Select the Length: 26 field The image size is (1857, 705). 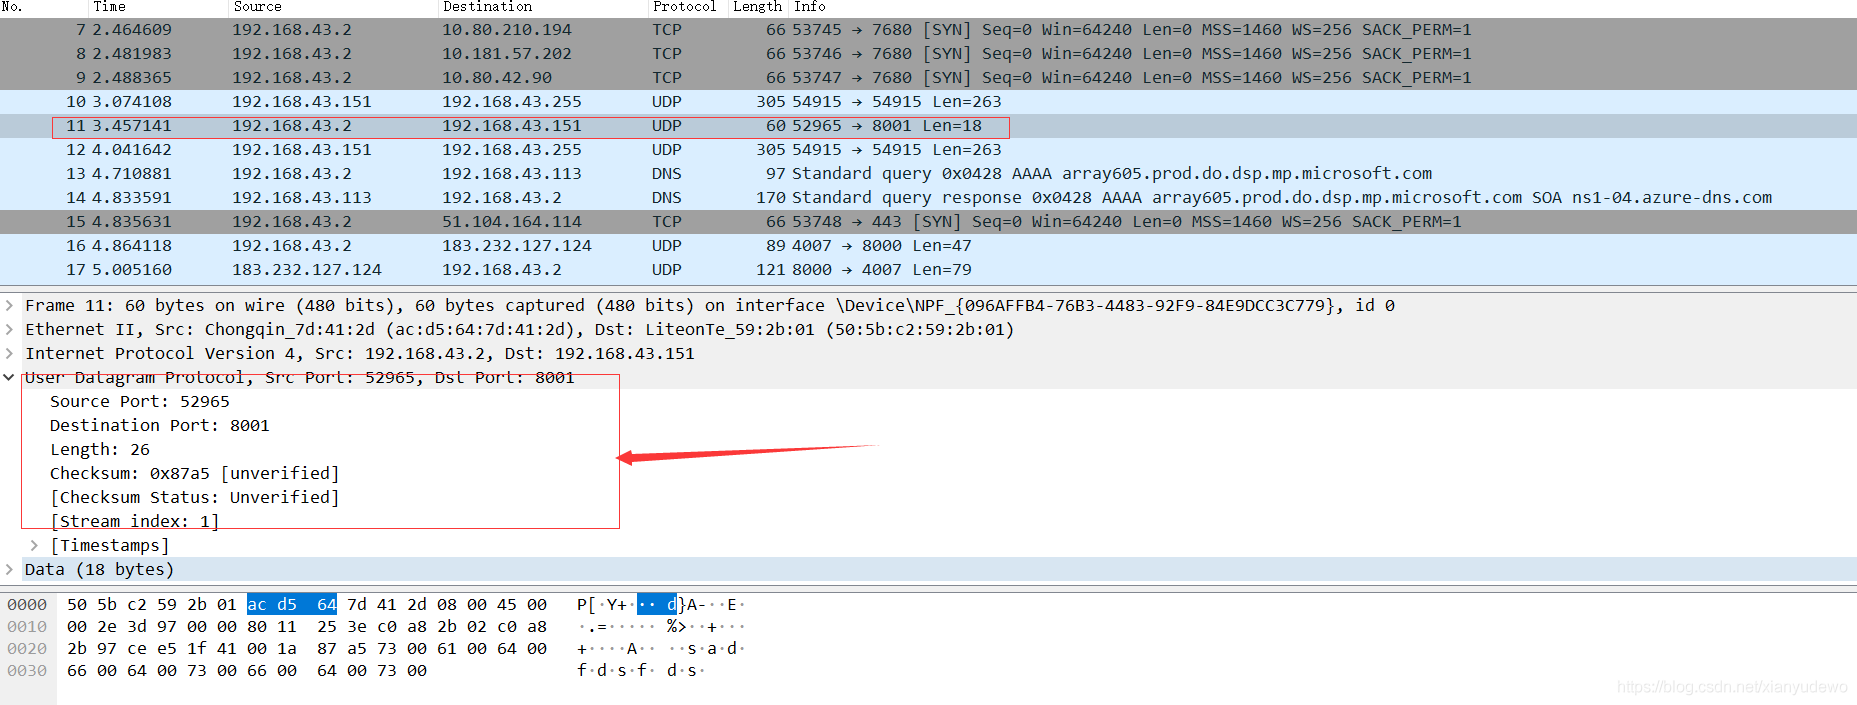coord(100,450)
